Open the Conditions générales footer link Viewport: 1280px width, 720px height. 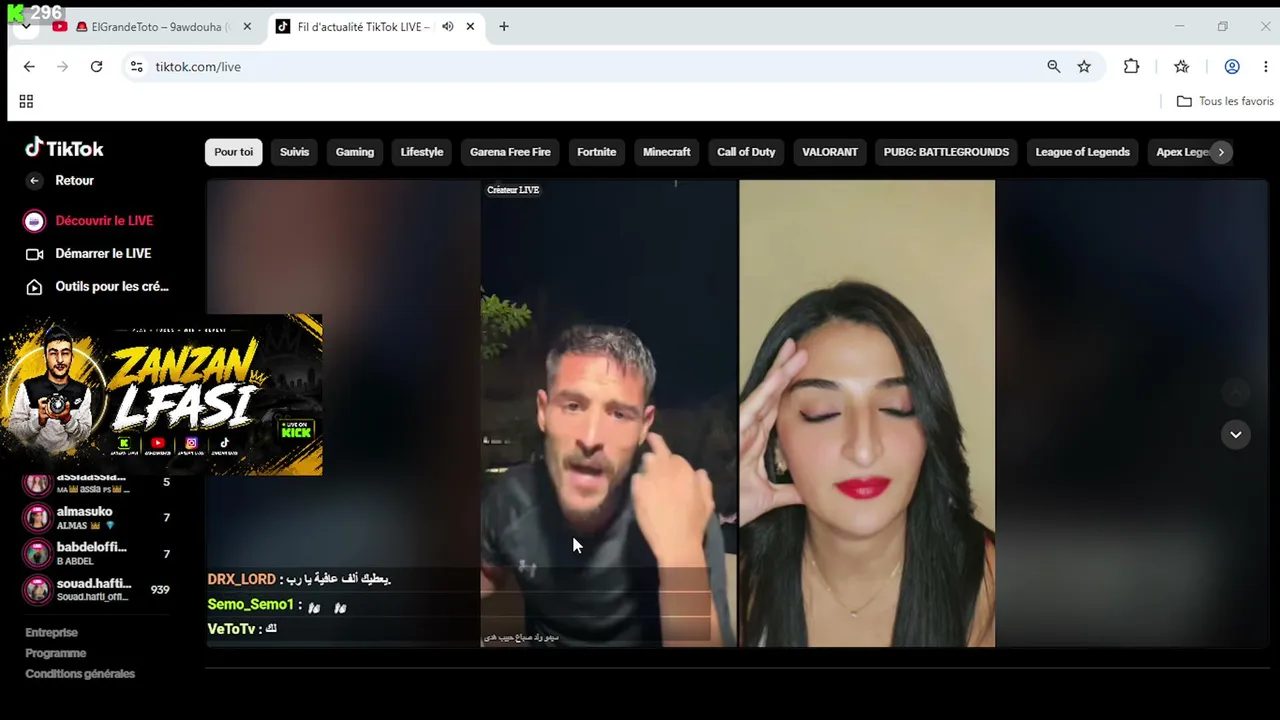point(80,674)
